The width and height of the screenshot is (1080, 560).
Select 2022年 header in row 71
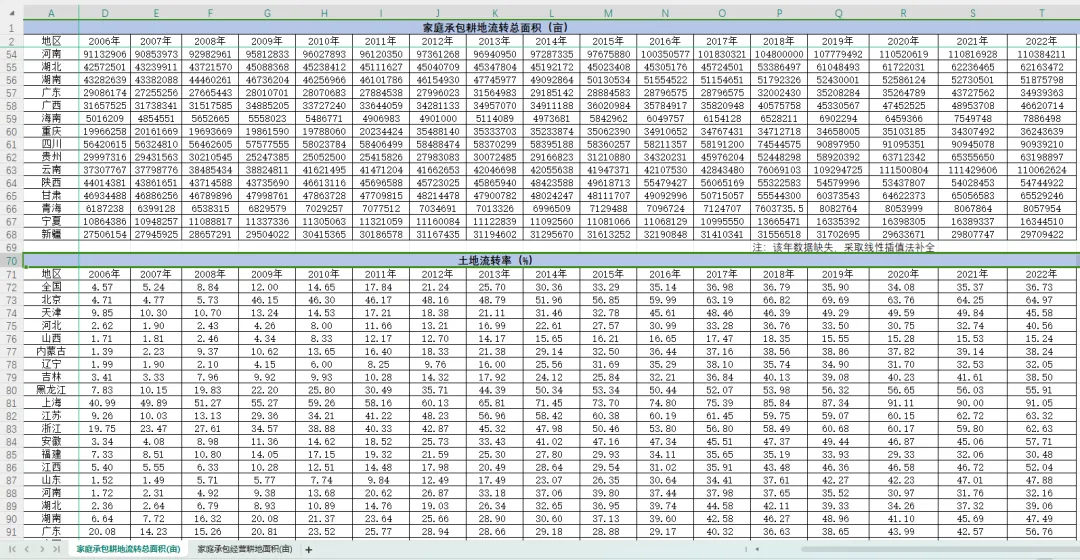1041,273
